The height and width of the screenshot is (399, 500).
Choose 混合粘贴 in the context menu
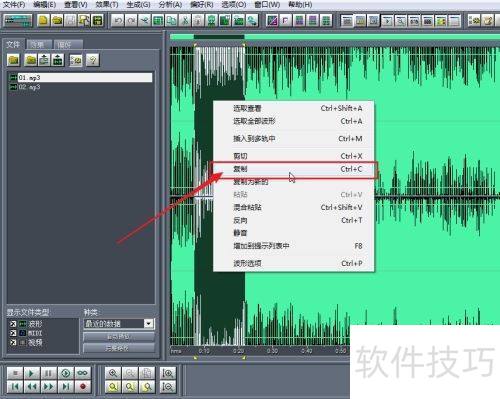[x=294, y=207]
